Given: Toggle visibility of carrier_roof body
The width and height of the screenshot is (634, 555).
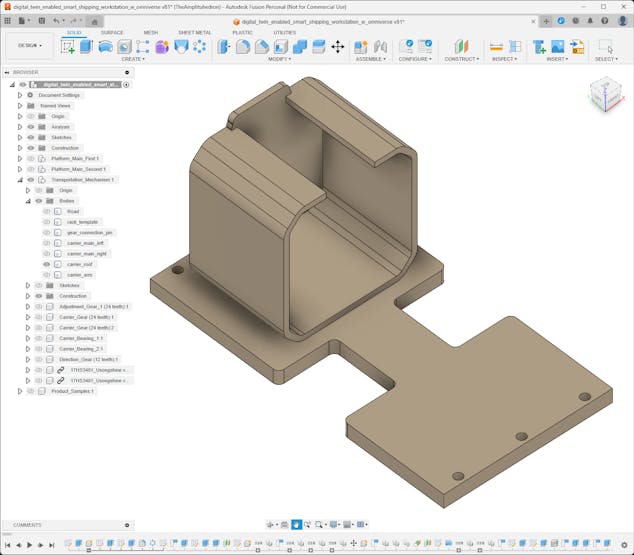Looking at the screenshot, I should click(46, 264).
